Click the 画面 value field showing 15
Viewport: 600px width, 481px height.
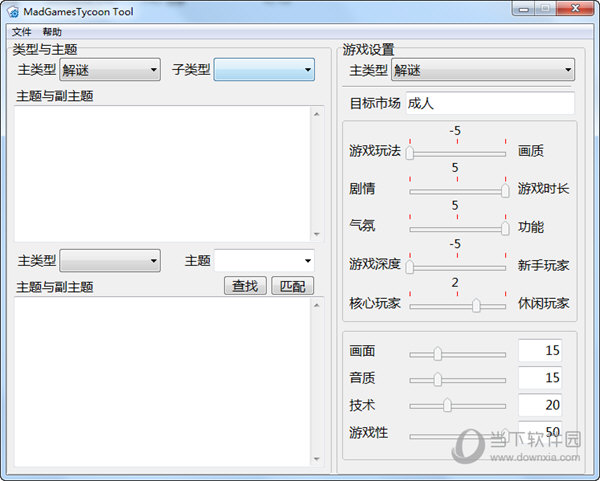[540, 350]
